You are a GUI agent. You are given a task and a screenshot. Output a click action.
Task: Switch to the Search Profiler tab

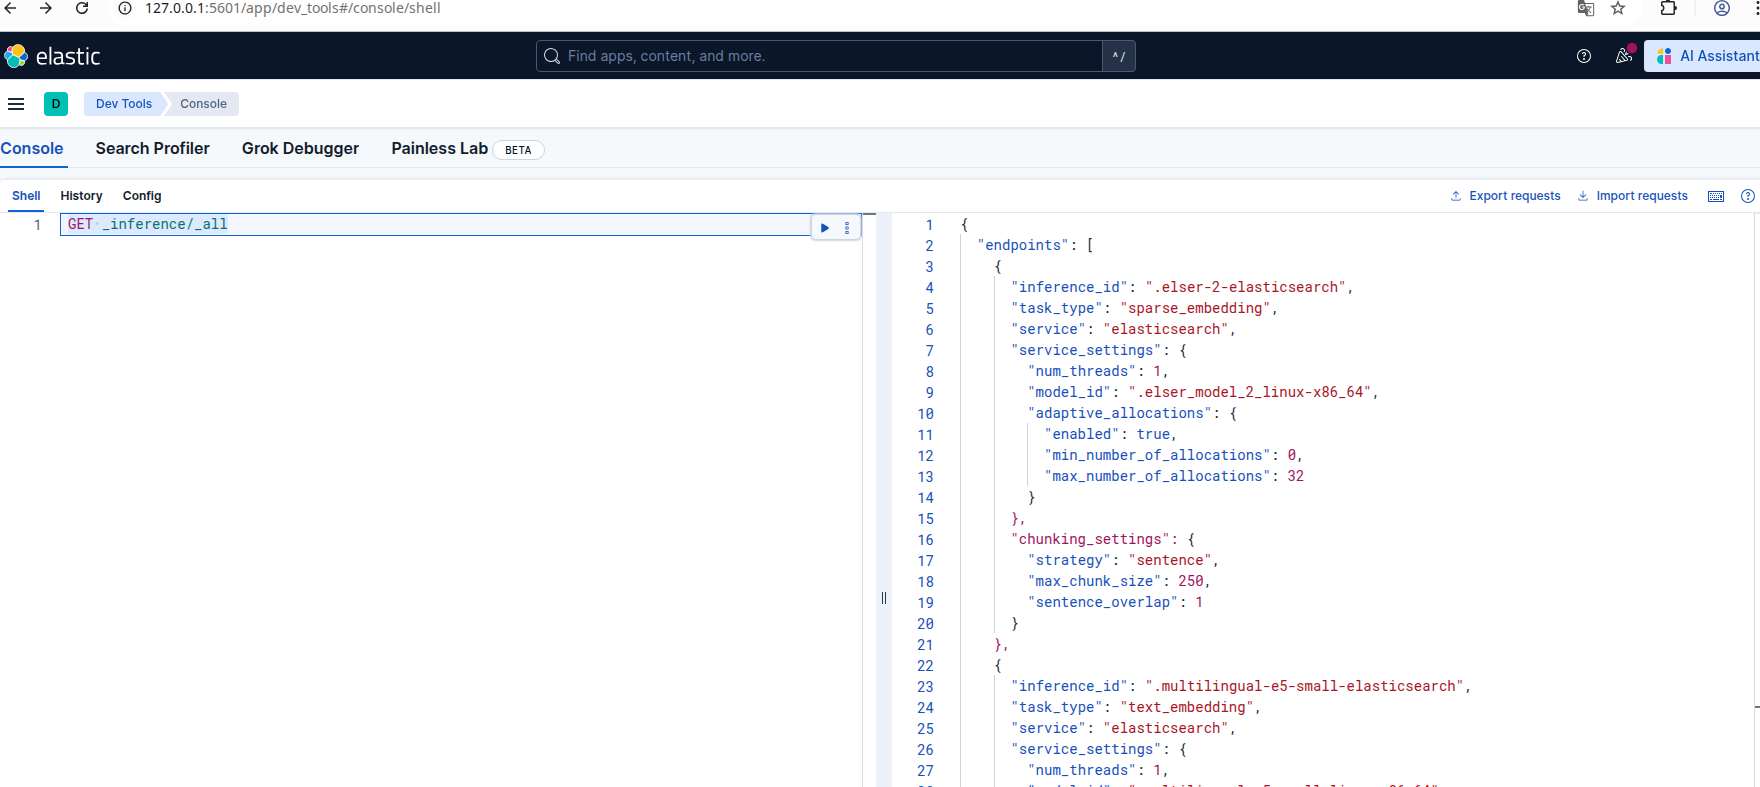pos(153,148)
